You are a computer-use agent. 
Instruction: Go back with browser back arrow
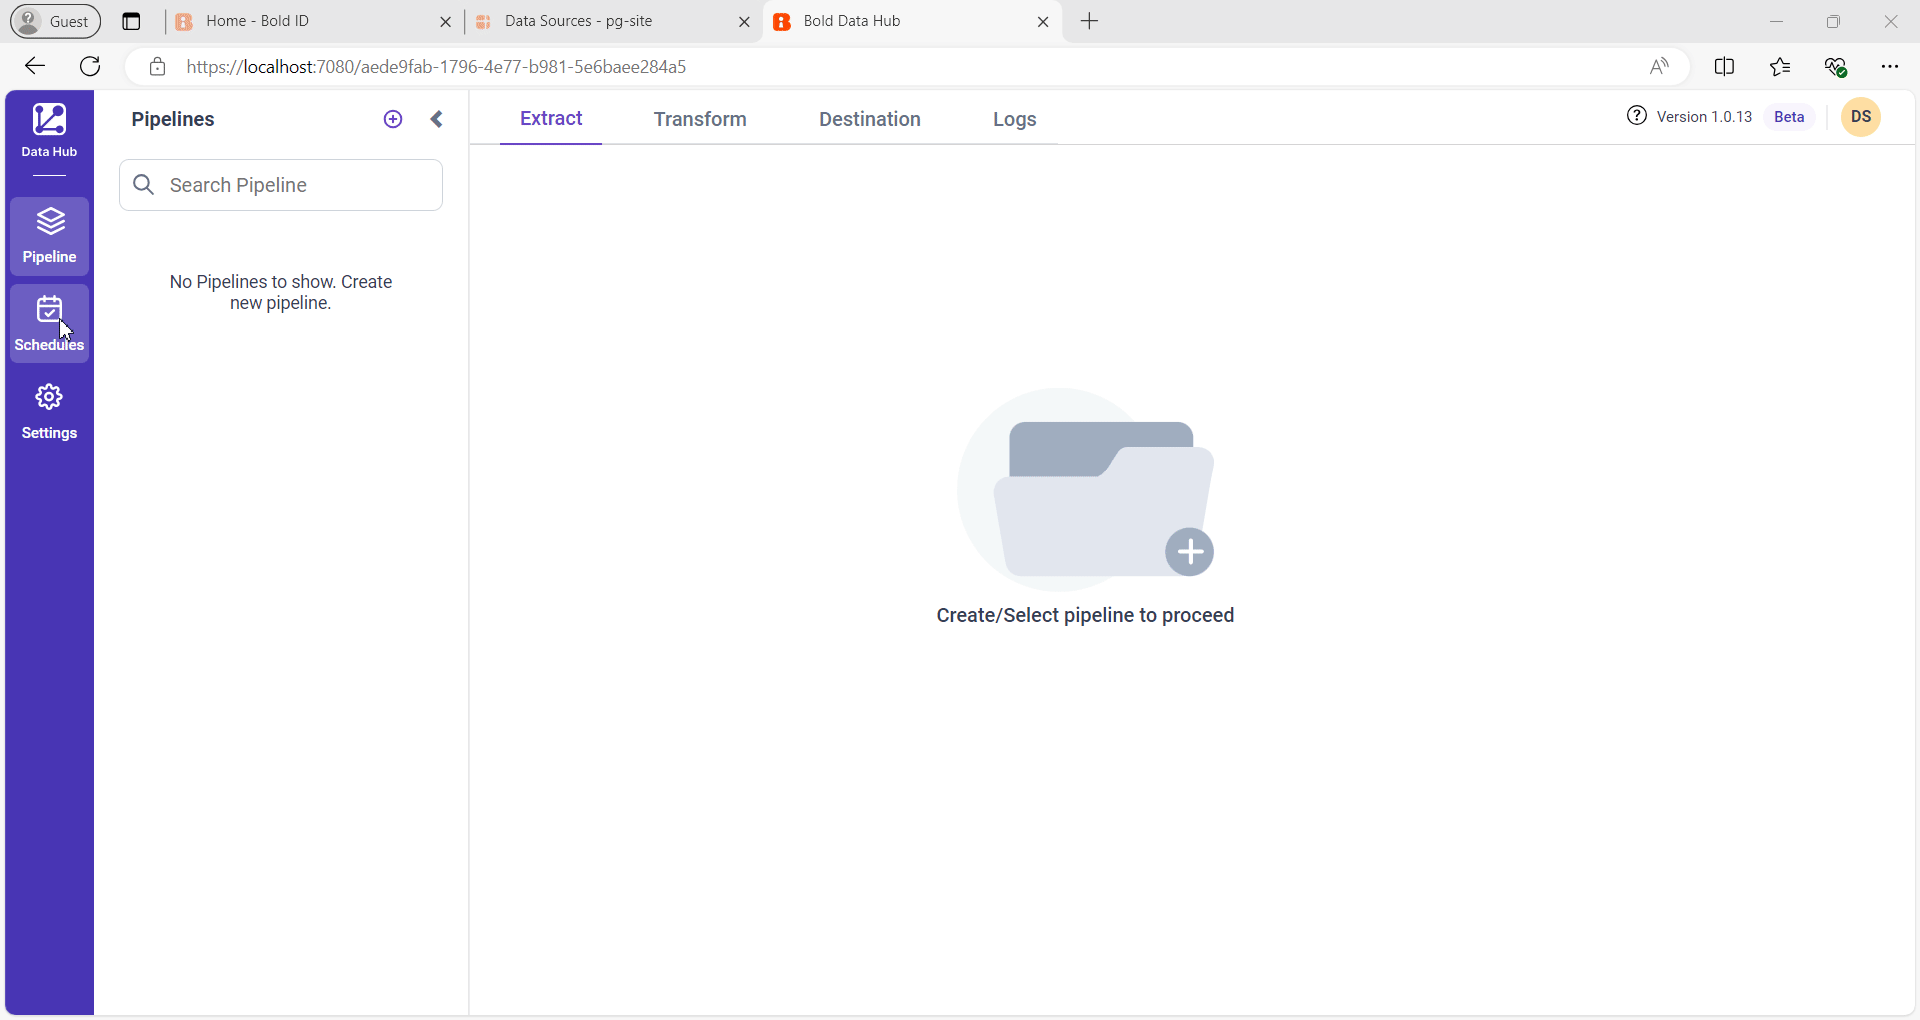tap(35, 66)
